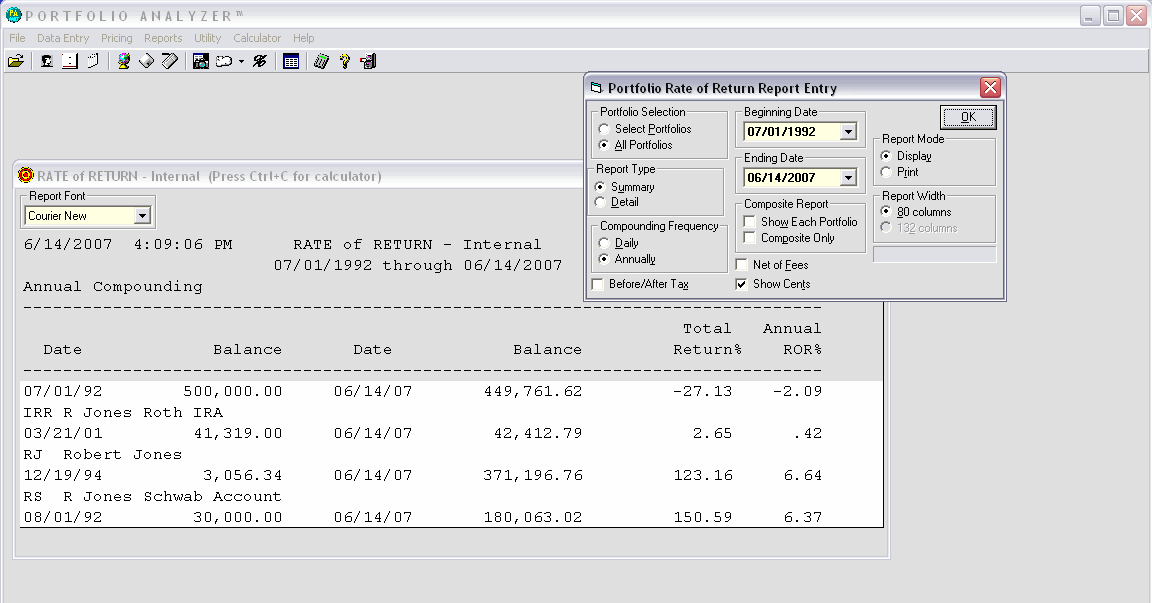
Task: Click the yellow question mark help icon
Action: (x=345, y=62)
